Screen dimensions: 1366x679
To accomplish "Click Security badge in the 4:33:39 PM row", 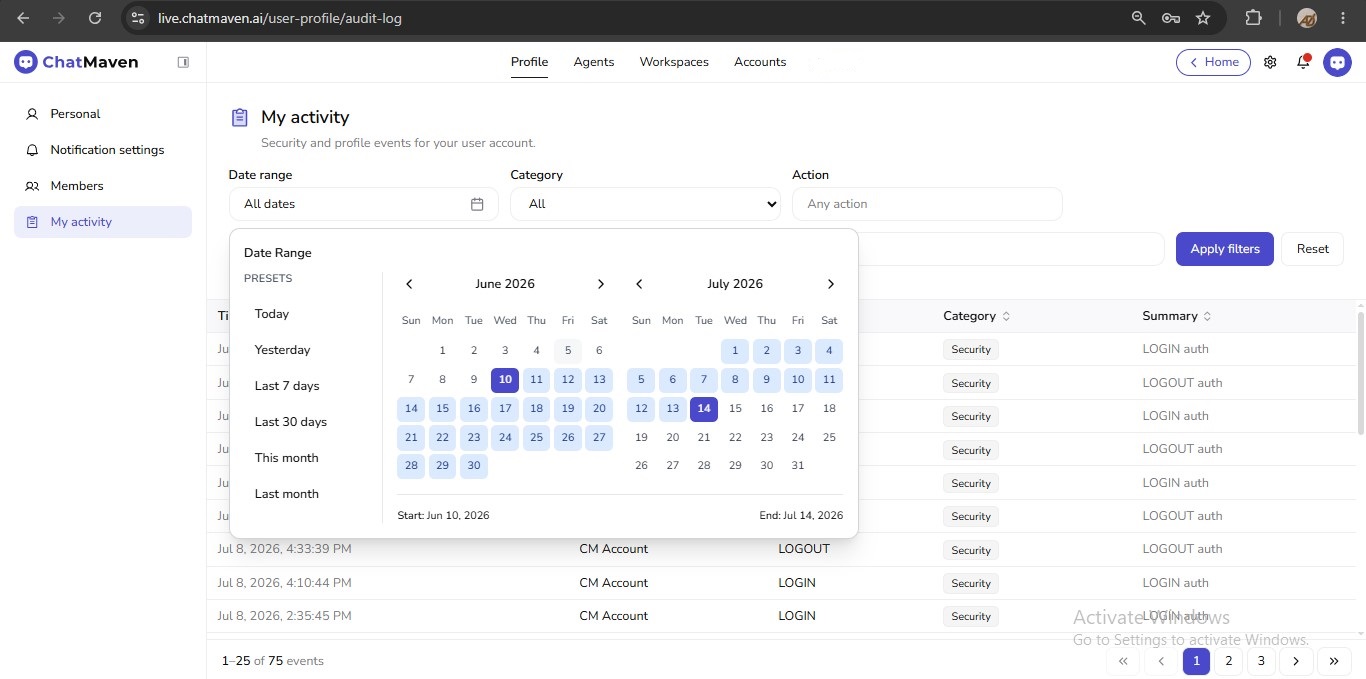I will point(971,550).
